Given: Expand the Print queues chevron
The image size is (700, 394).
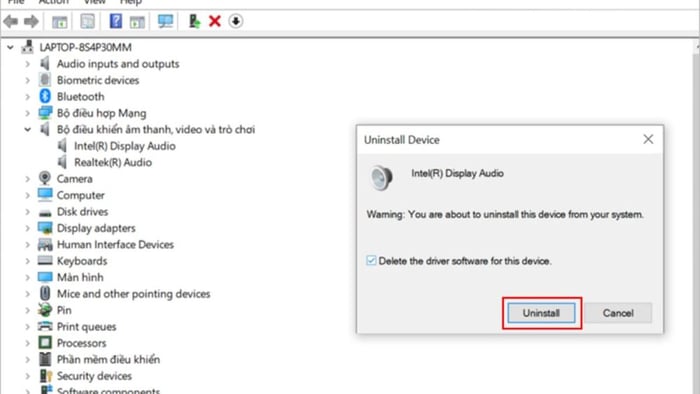Looking at the screenshot, I should (x=28, y=327).
